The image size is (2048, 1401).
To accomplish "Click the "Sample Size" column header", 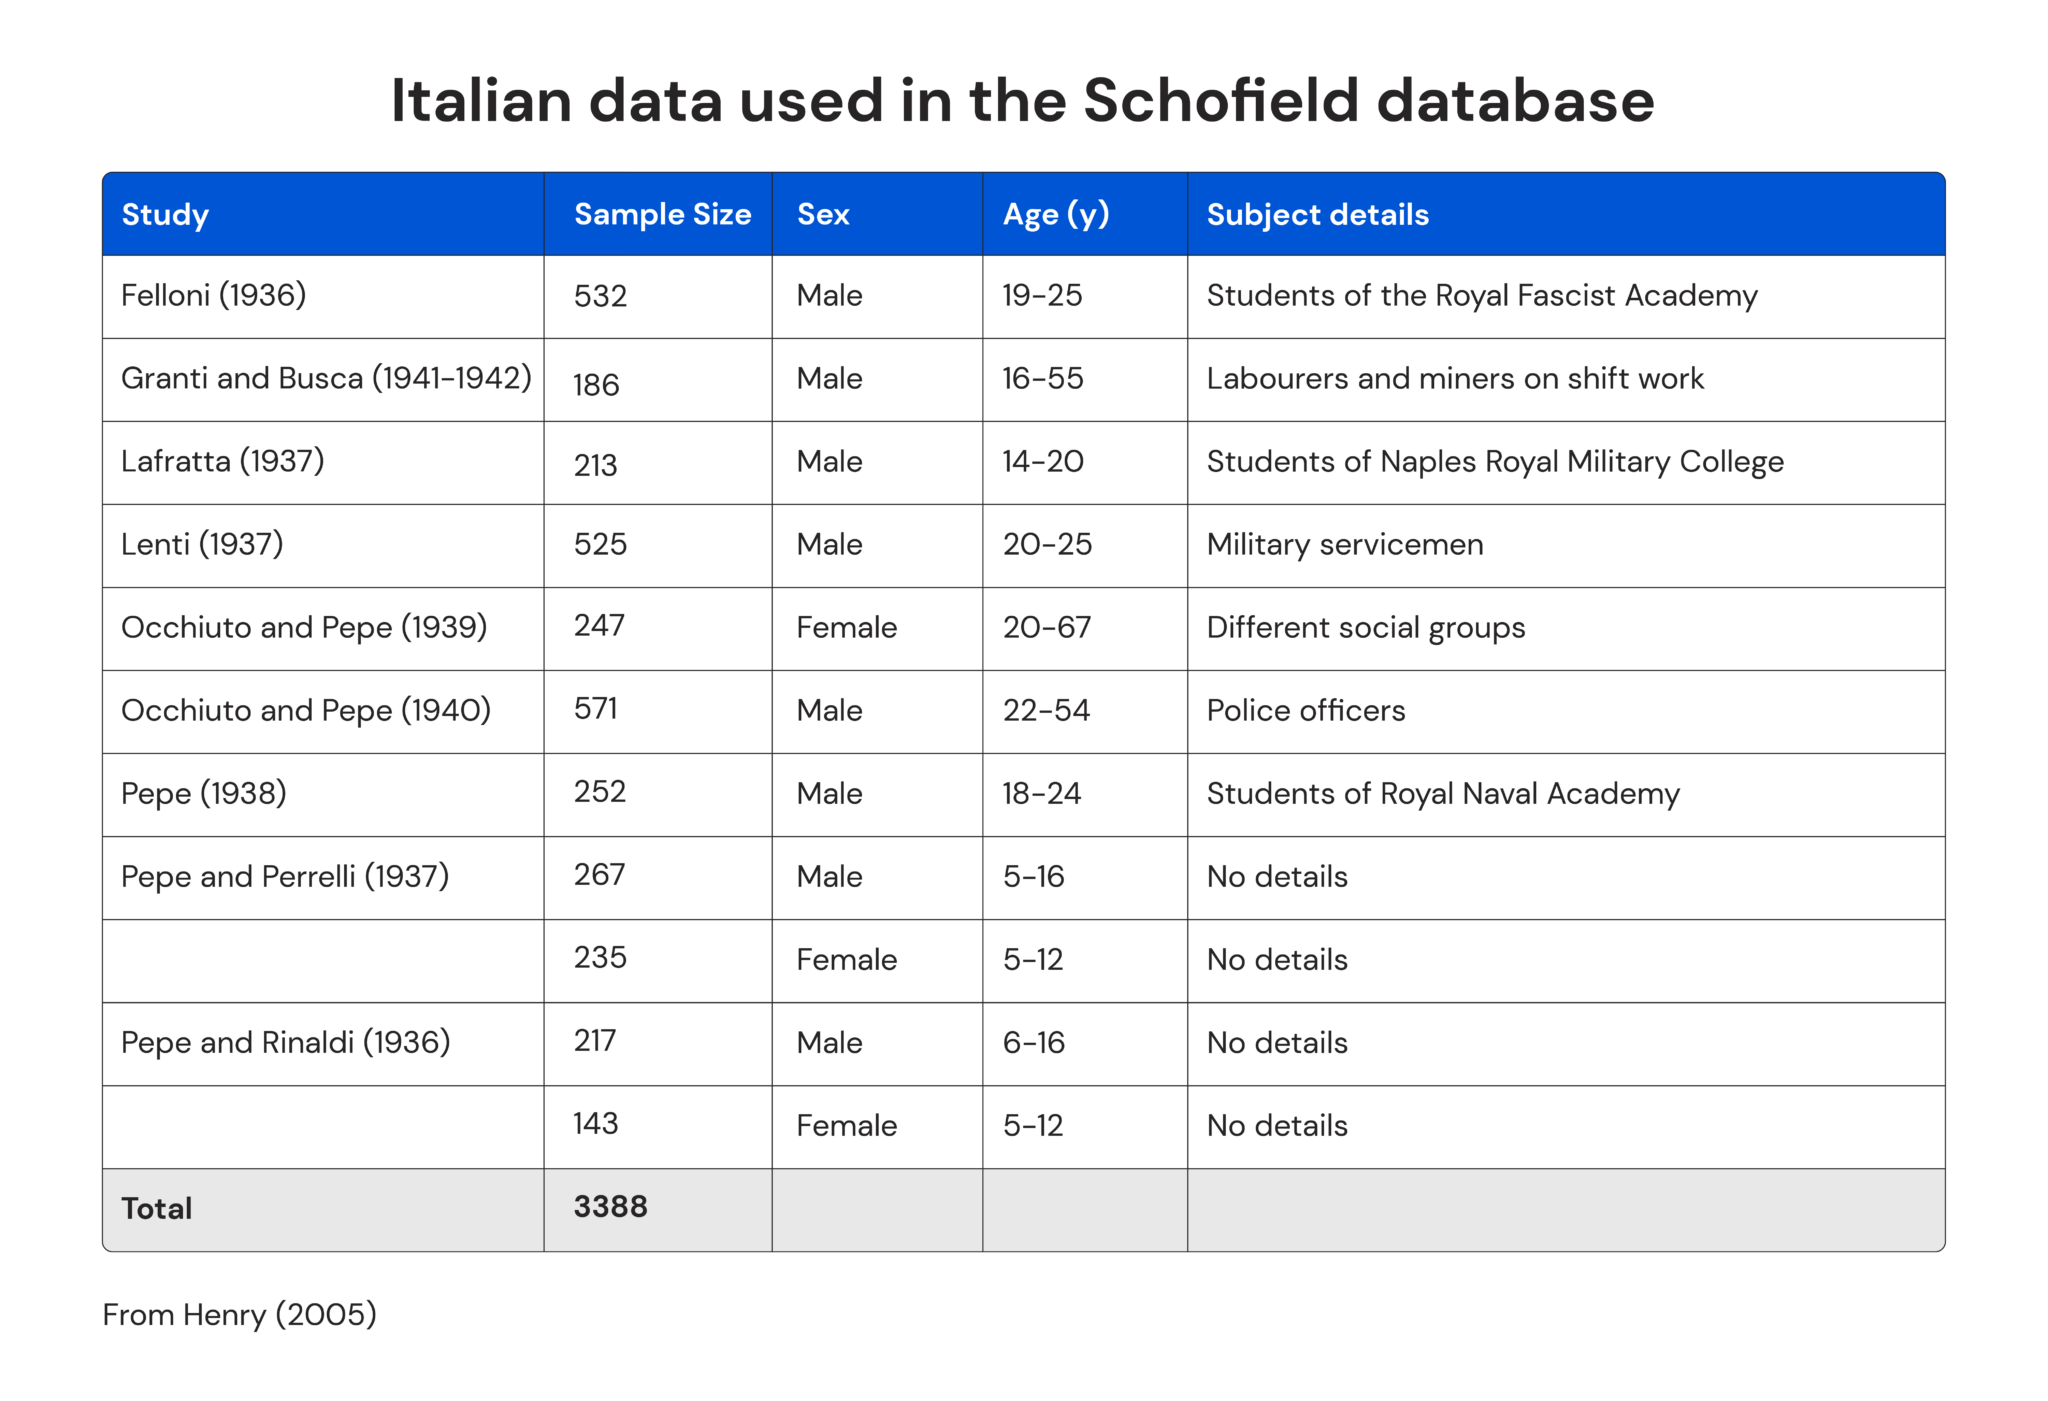I will (662, 215).
